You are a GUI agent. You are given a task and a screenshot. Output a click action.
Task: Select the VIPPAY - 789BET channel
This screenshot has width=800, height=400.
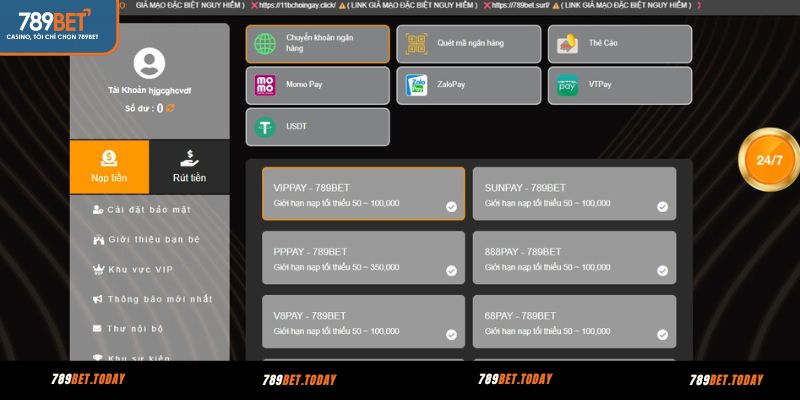pos(363,194)
